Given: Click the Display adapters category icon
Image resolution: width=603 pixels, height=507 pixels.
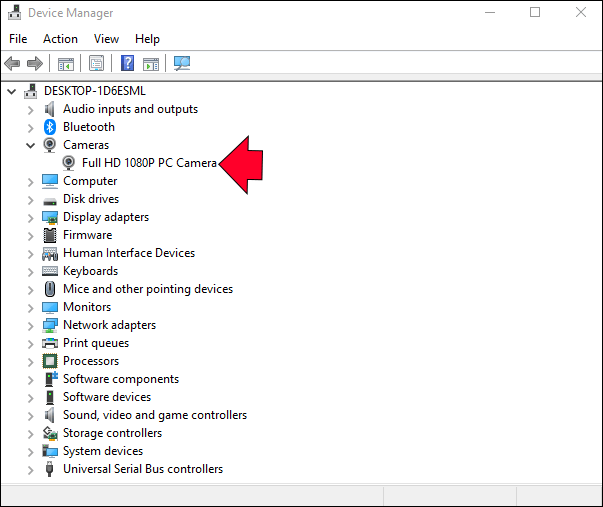Looking at the screenshot, I should pyautogui.click(x=50, y=217).
